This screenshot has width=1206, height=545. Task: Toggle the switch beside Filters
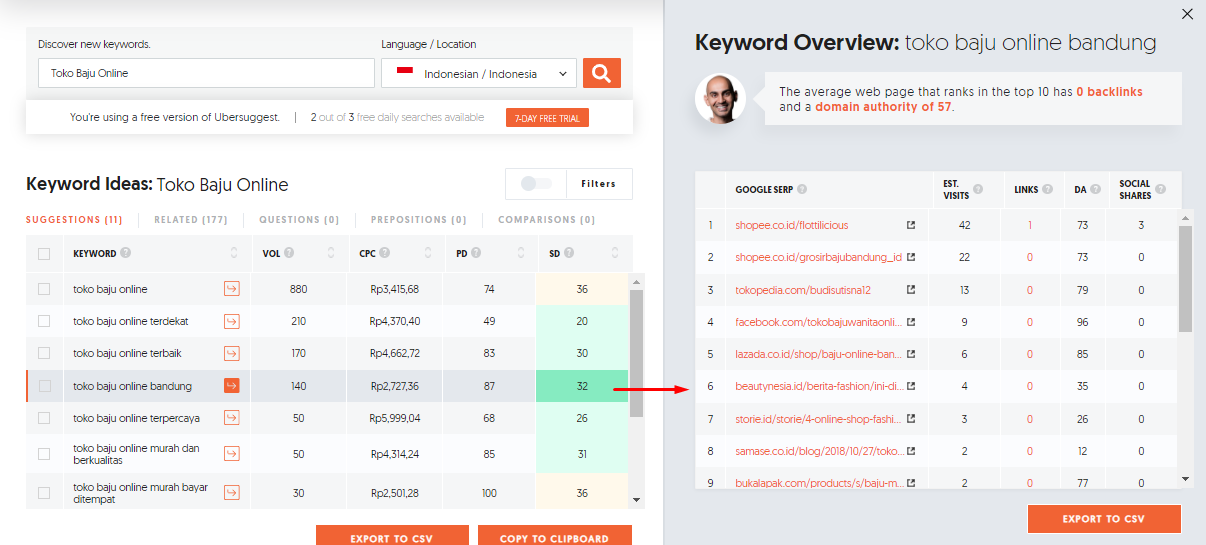537,184
